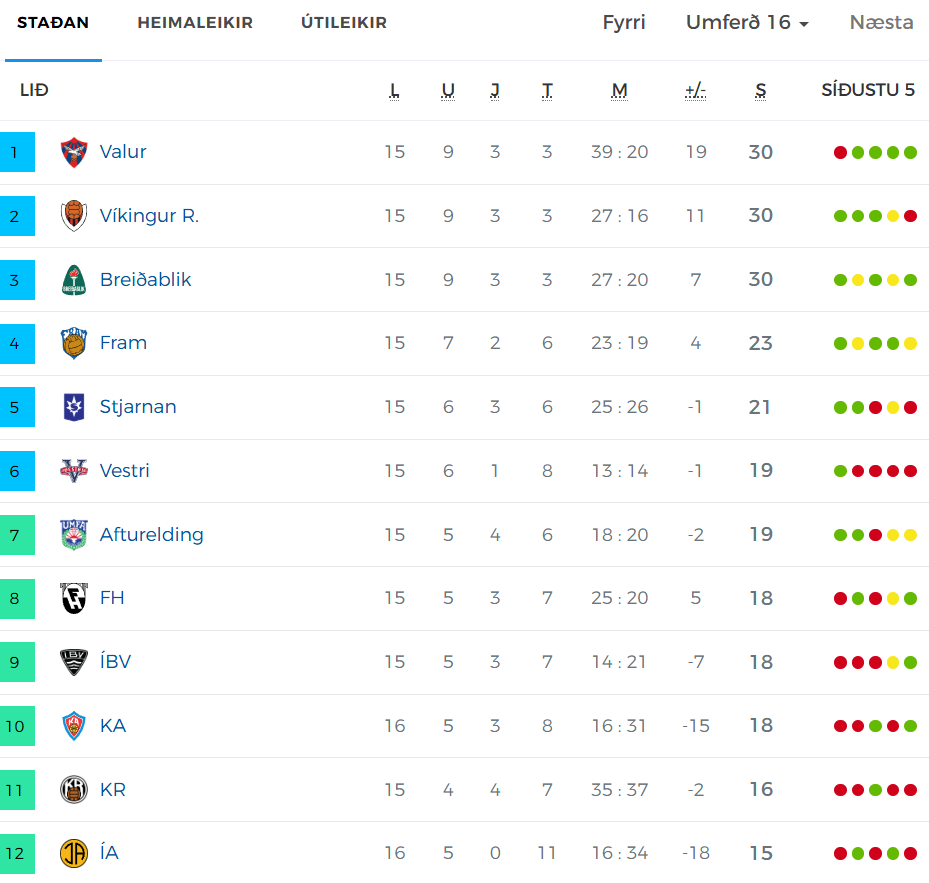Click the ÍA yellow round logo
The image size is (929, 883).
74,853
